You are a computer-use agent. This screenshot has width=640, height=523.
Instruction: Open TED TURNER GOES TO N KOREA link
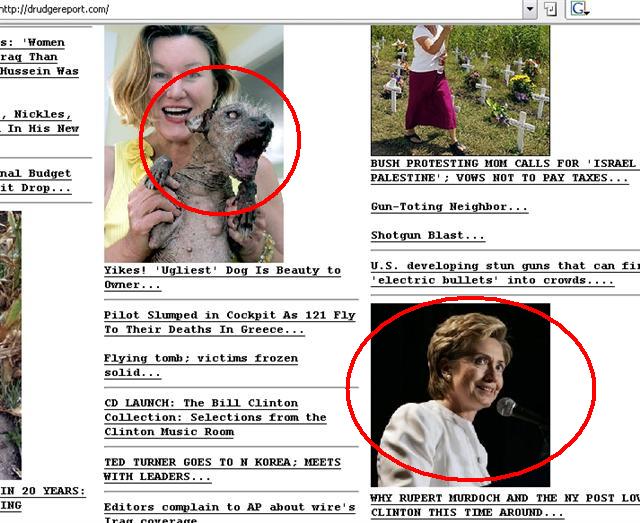point(222,469)
